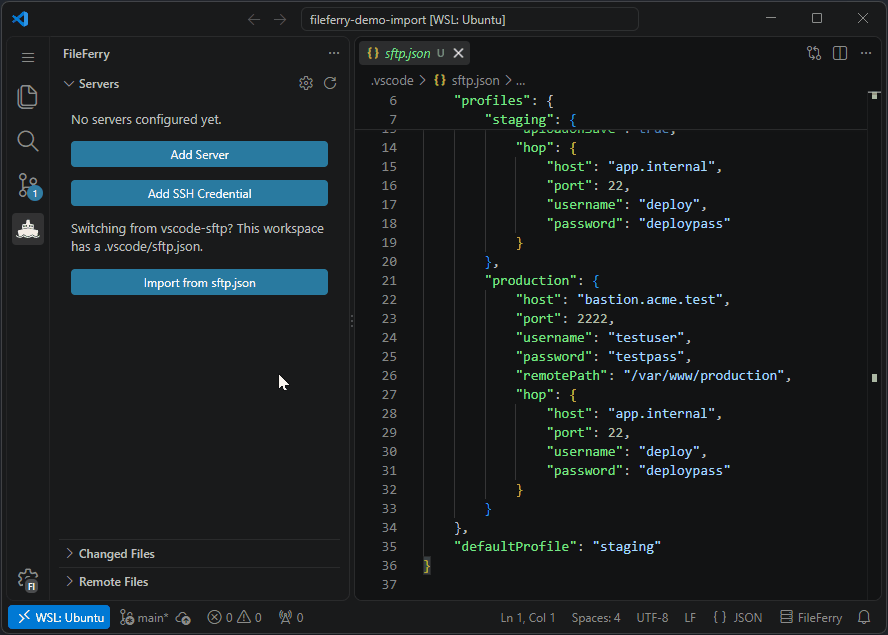Open notifications bell
The image size is (888, 635).
point(864,617)
